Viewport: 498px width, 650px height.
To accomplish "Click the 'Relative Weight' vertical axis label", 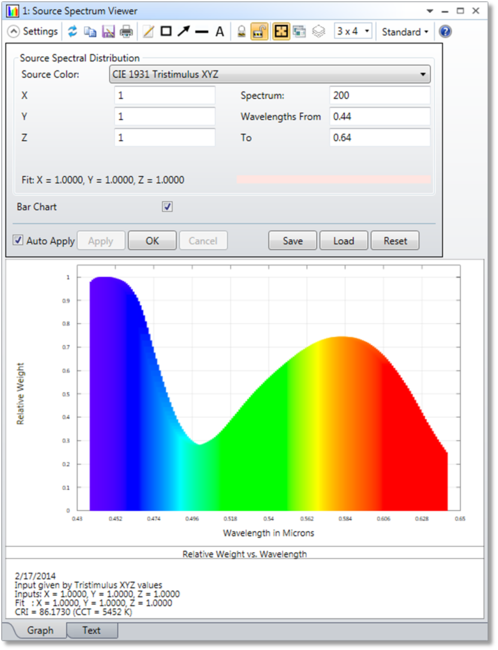I will pos(20,394).
